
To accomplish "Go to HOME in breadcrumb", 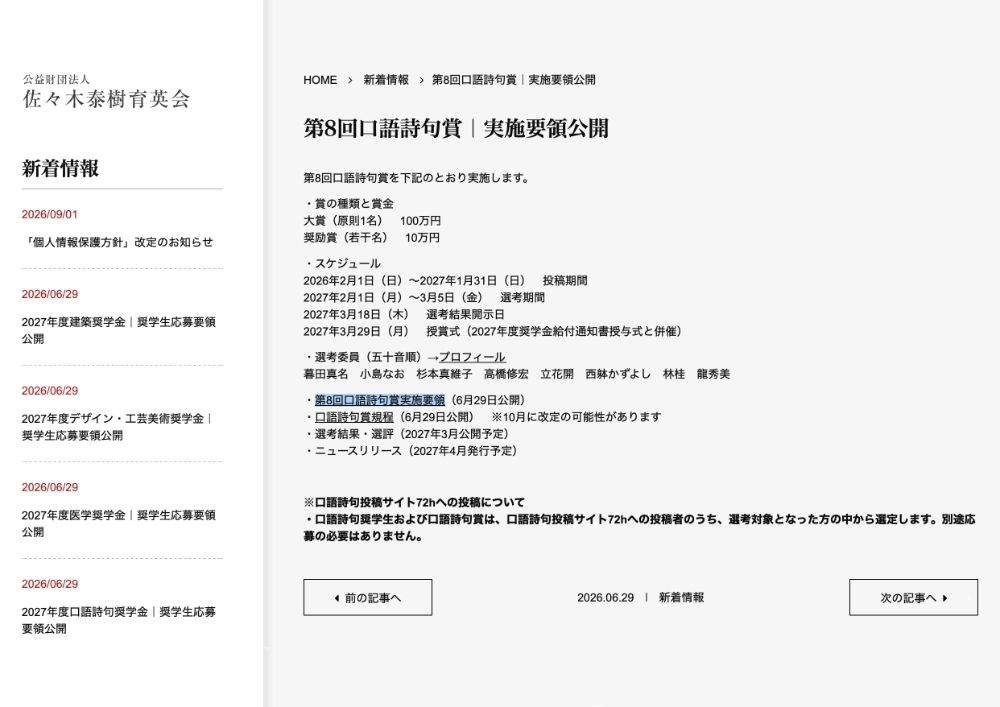I will click(x=320, y=80).
